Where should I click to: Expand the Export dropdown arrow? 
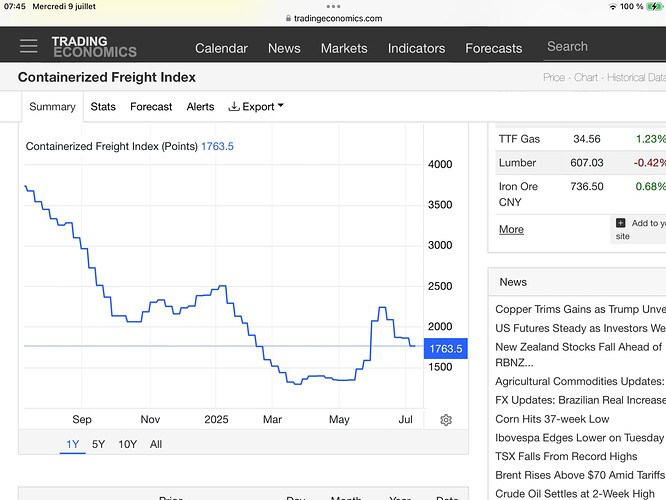[x=280, y=106]
